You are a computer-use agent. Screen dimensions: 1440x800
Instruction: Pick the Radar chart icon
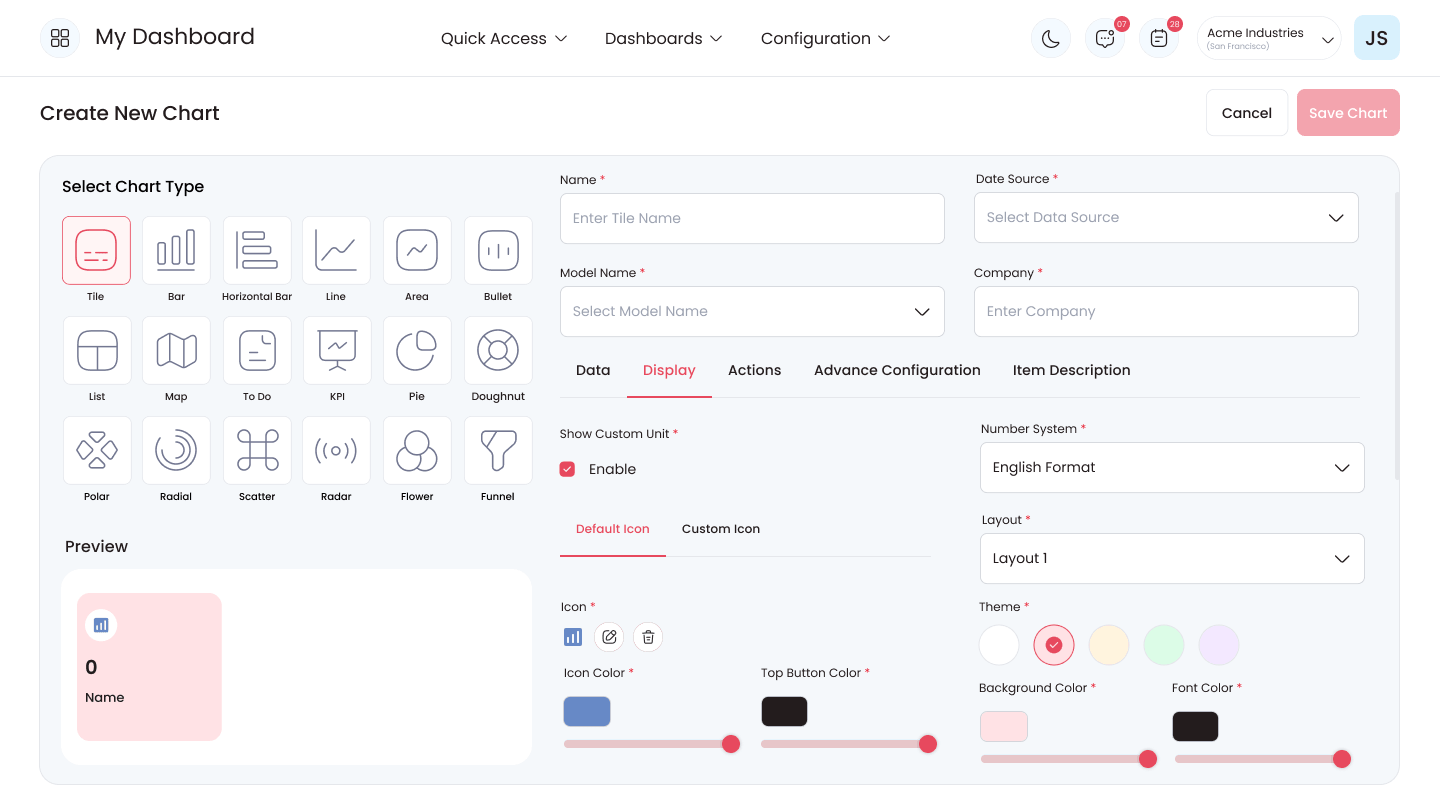coord(336,450)
